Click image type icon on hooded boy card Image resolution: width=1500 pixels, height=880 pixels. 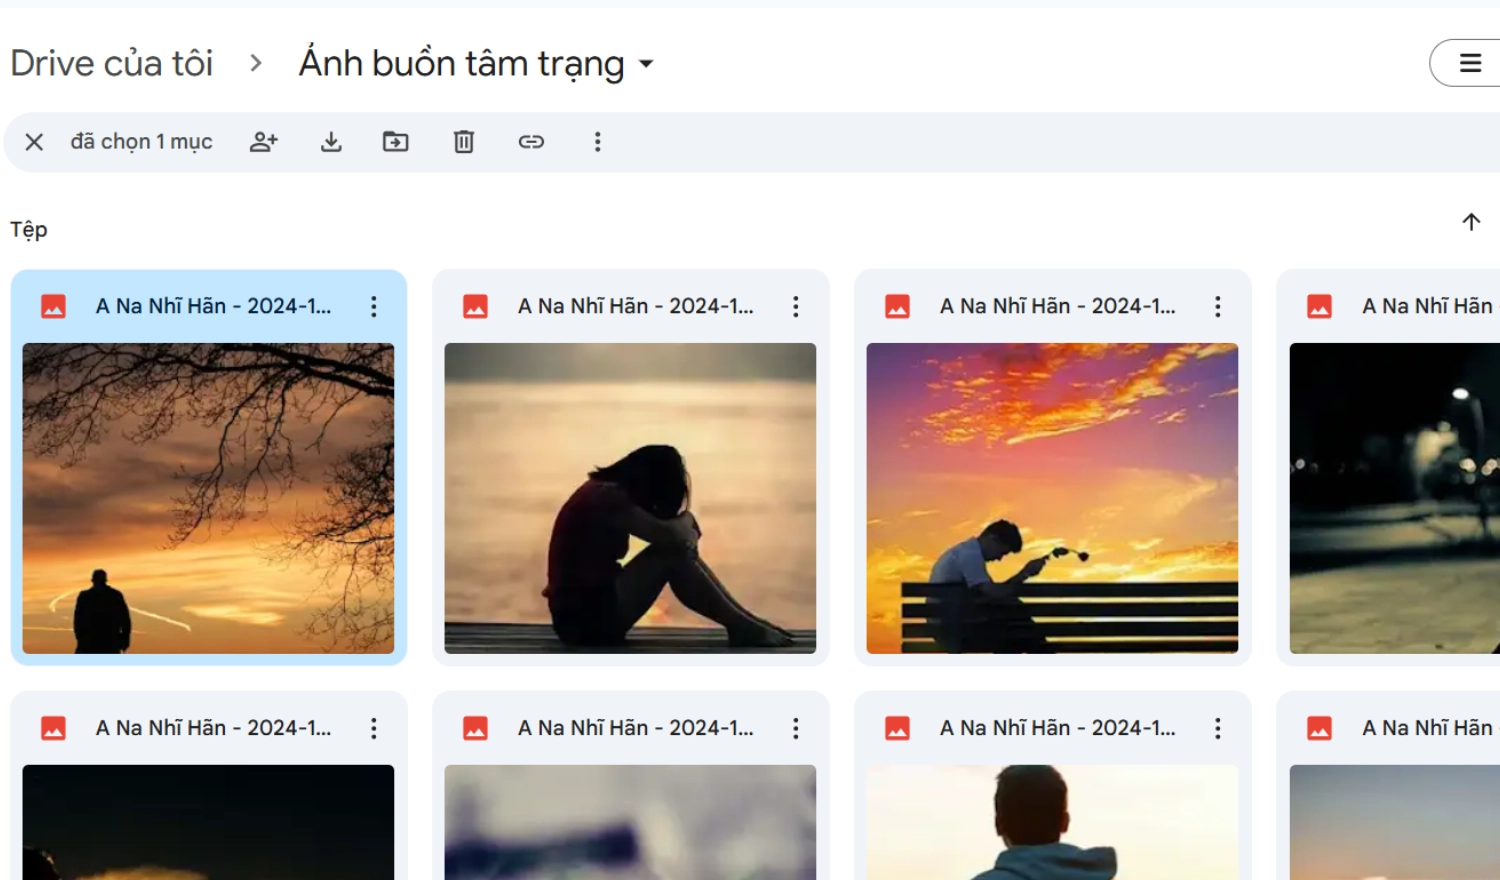click(x=898, y=729)
